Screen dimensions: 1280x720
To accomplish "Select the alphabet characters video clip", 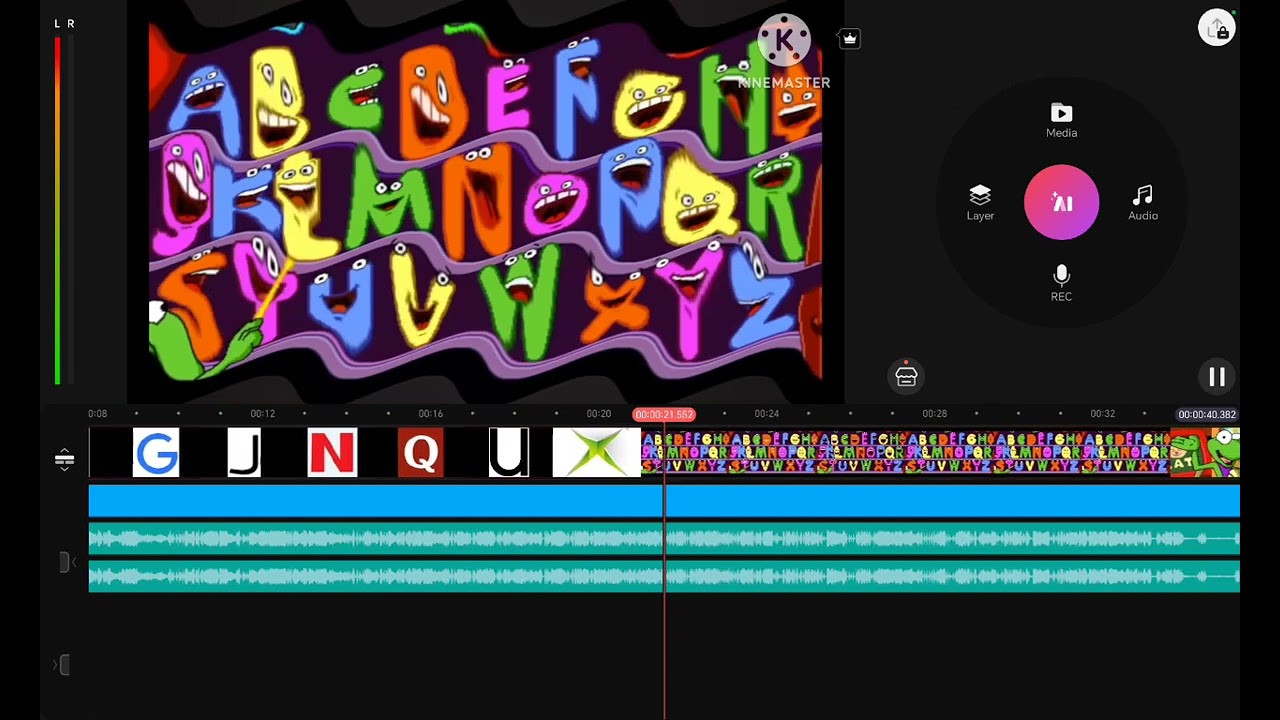I will (x=905, y=452).
